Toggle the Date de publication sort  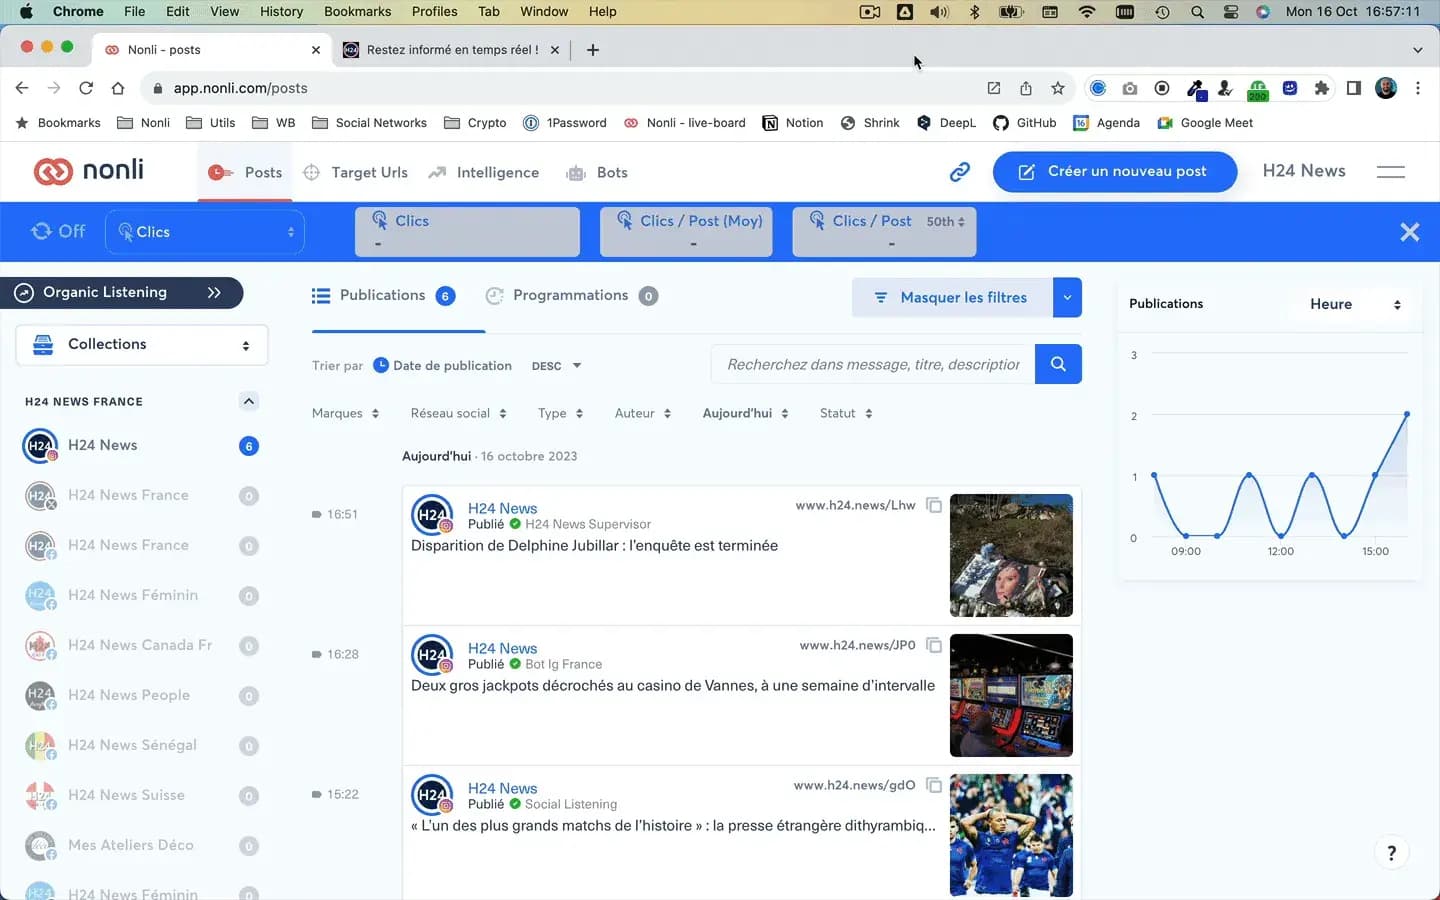(x=442, y=366)
